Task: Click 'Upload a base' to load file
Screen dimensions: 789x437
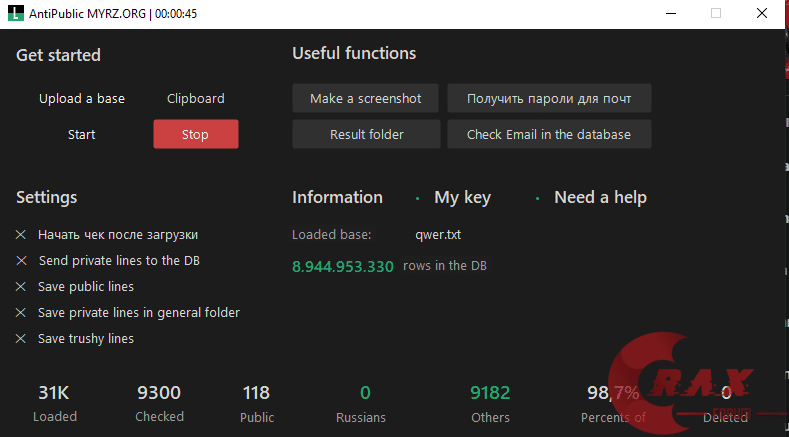Action: point(82,99)
